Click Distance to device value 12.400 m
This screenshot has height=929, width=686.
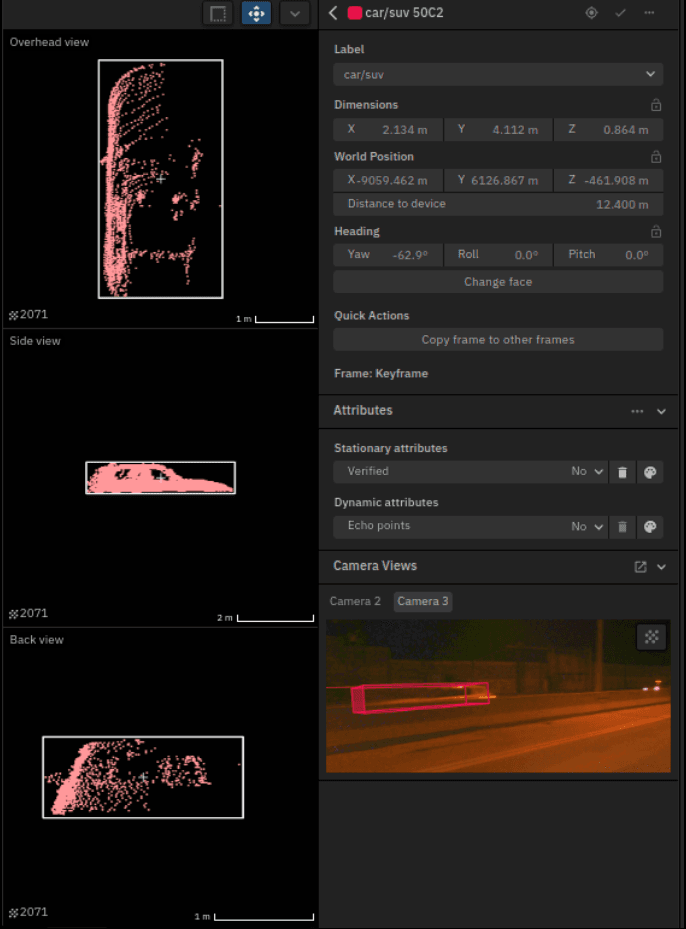click(622, 204)
